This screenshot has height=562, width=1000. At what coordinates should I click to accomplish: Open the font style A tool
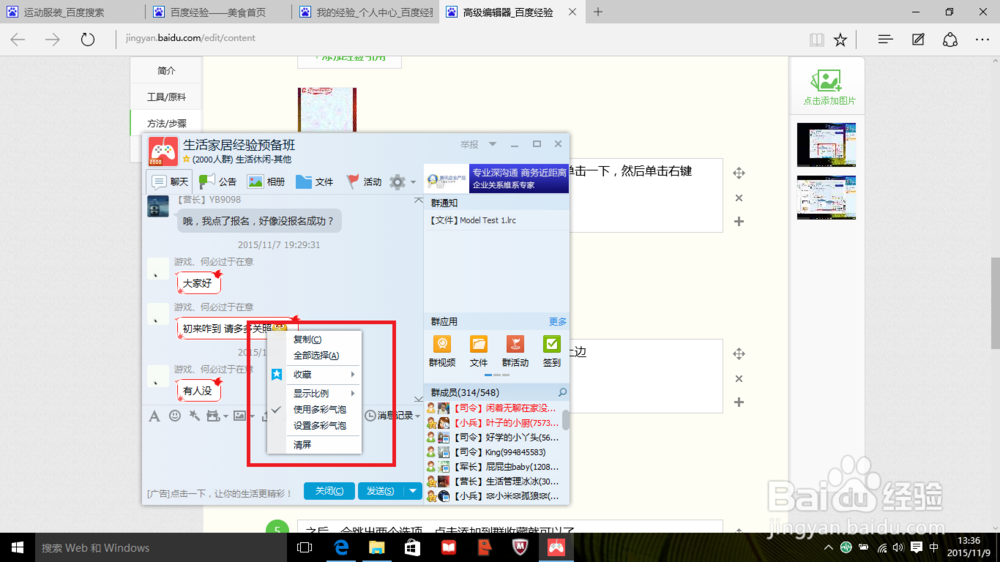(154, 416)
